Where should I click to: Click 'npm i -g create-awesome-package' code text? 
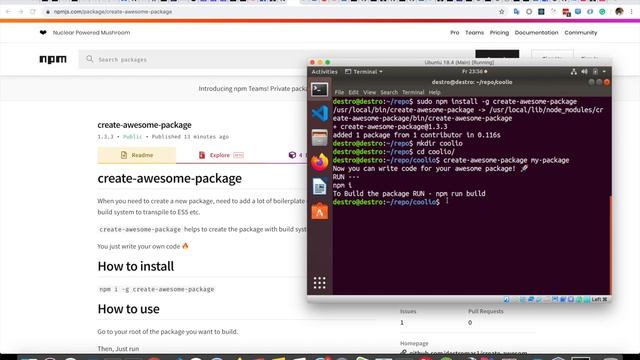[x=157, y=289]
